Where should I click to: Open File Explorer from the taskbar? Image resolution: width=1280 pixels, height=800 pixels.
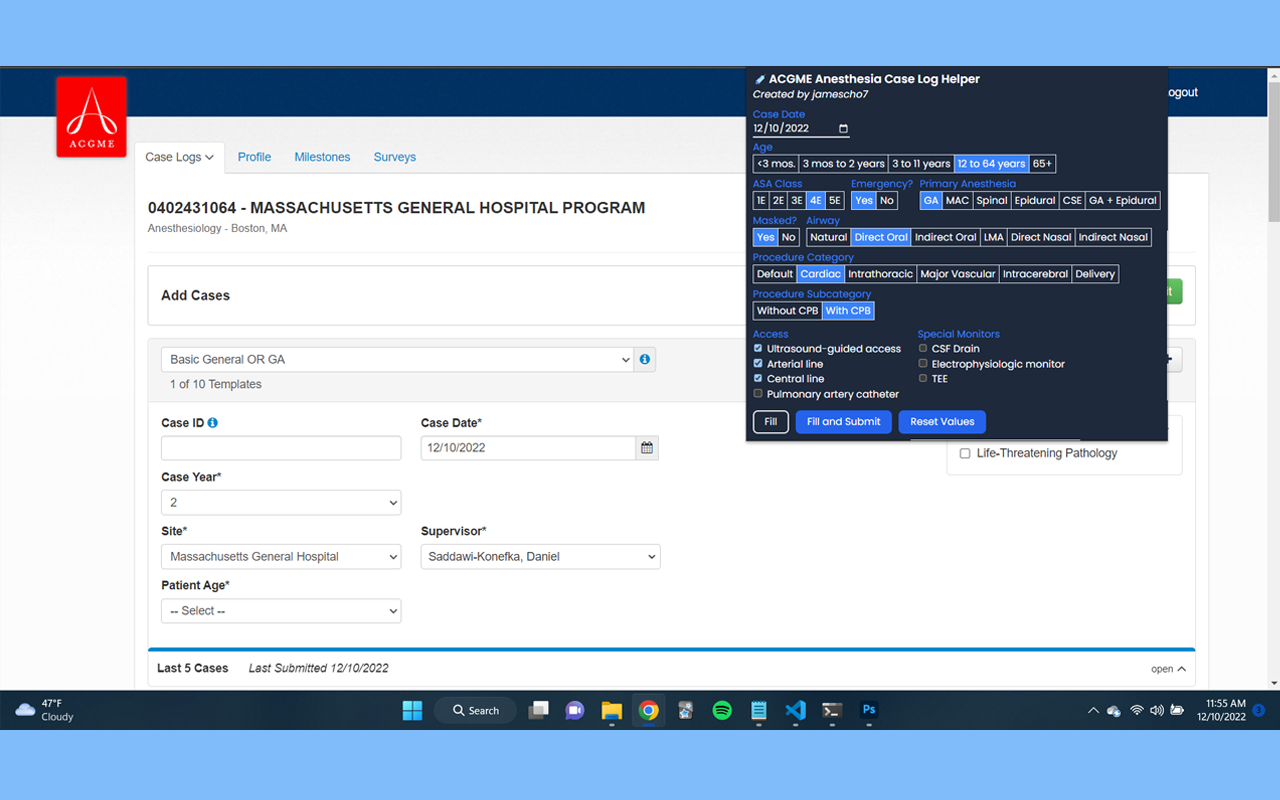pyautogui.click(x=612, y=710)
